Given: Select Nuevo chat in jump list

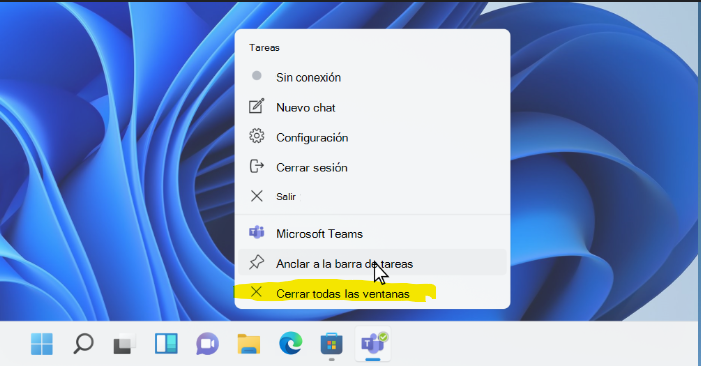Looking at the screenshot, I should (x=372, y=107).
